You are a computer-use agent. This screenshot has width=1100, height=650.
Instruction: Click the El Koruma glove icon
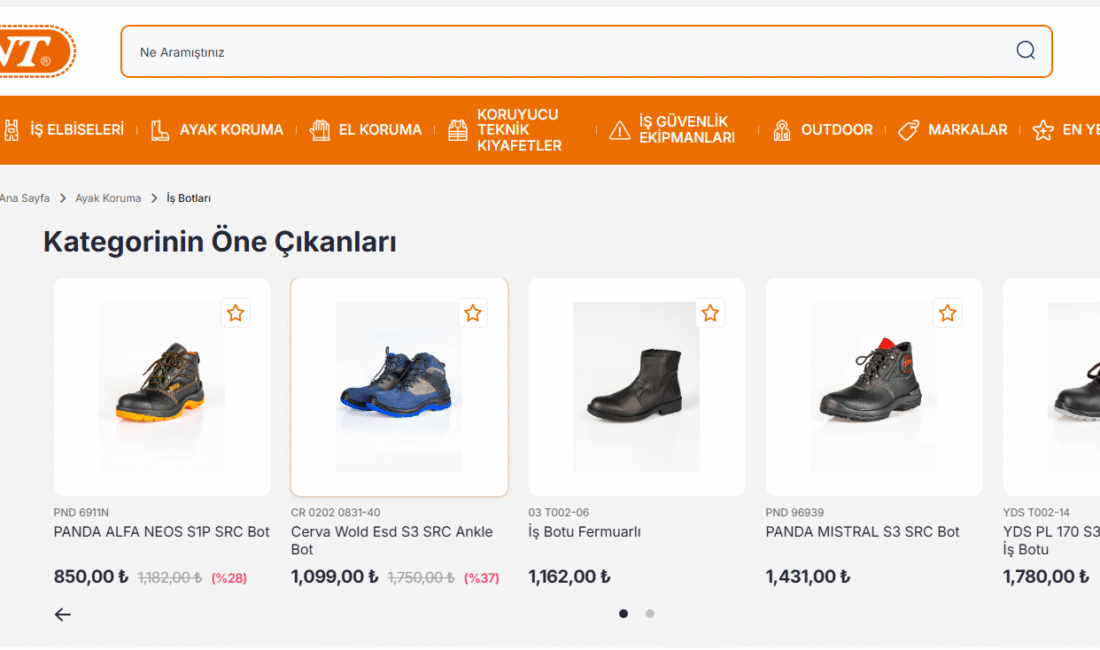(x=318, y=129)
